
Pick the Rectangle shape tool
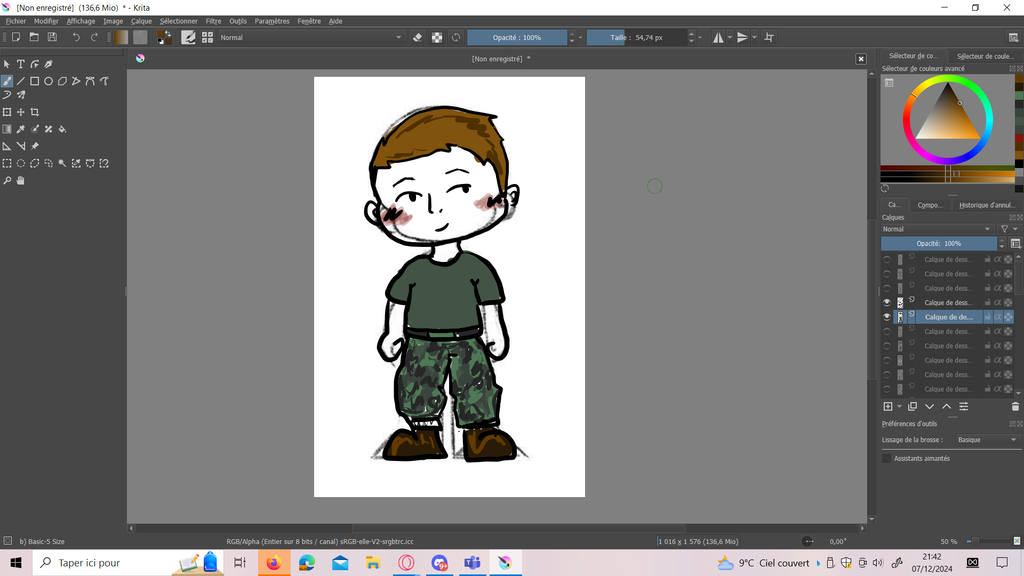[x=34, y=81]
